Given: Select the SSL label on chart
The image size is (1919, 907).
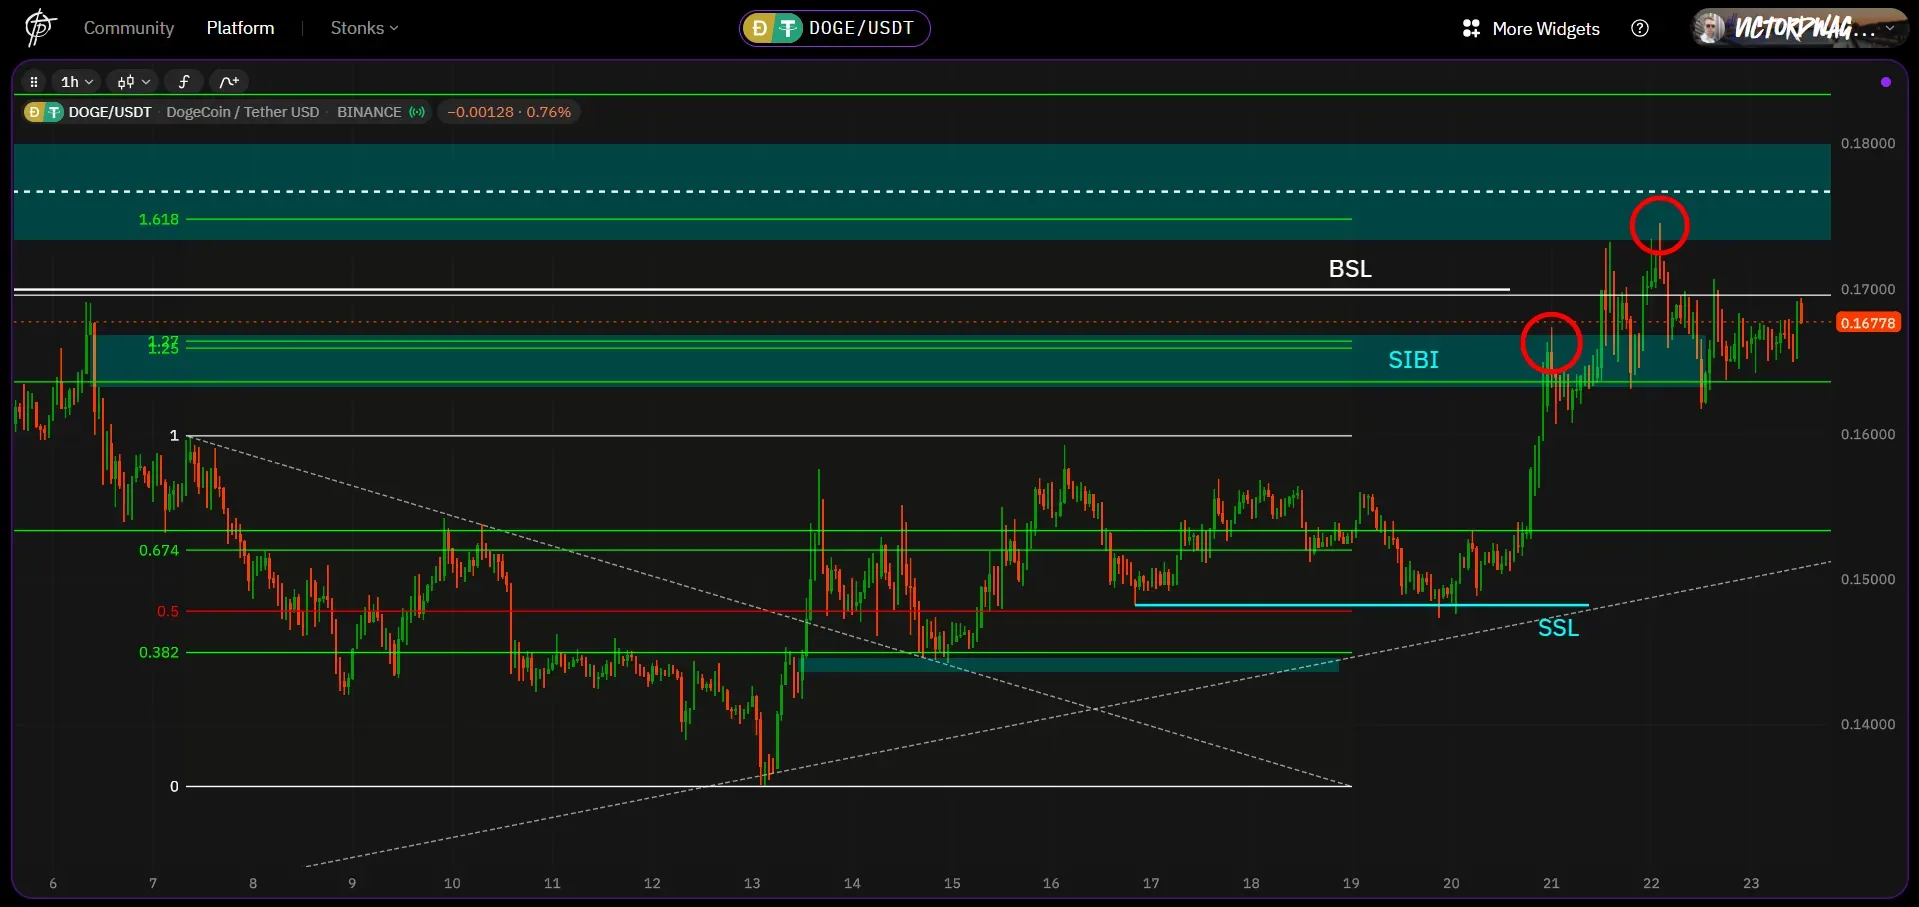Looking at the screenshot, I should (x=1558, y=628).
